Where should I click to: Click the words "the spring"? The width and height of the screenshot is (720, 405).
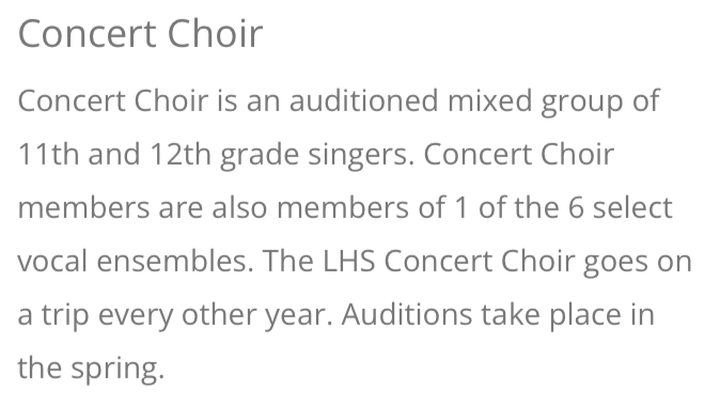[90, 369]
